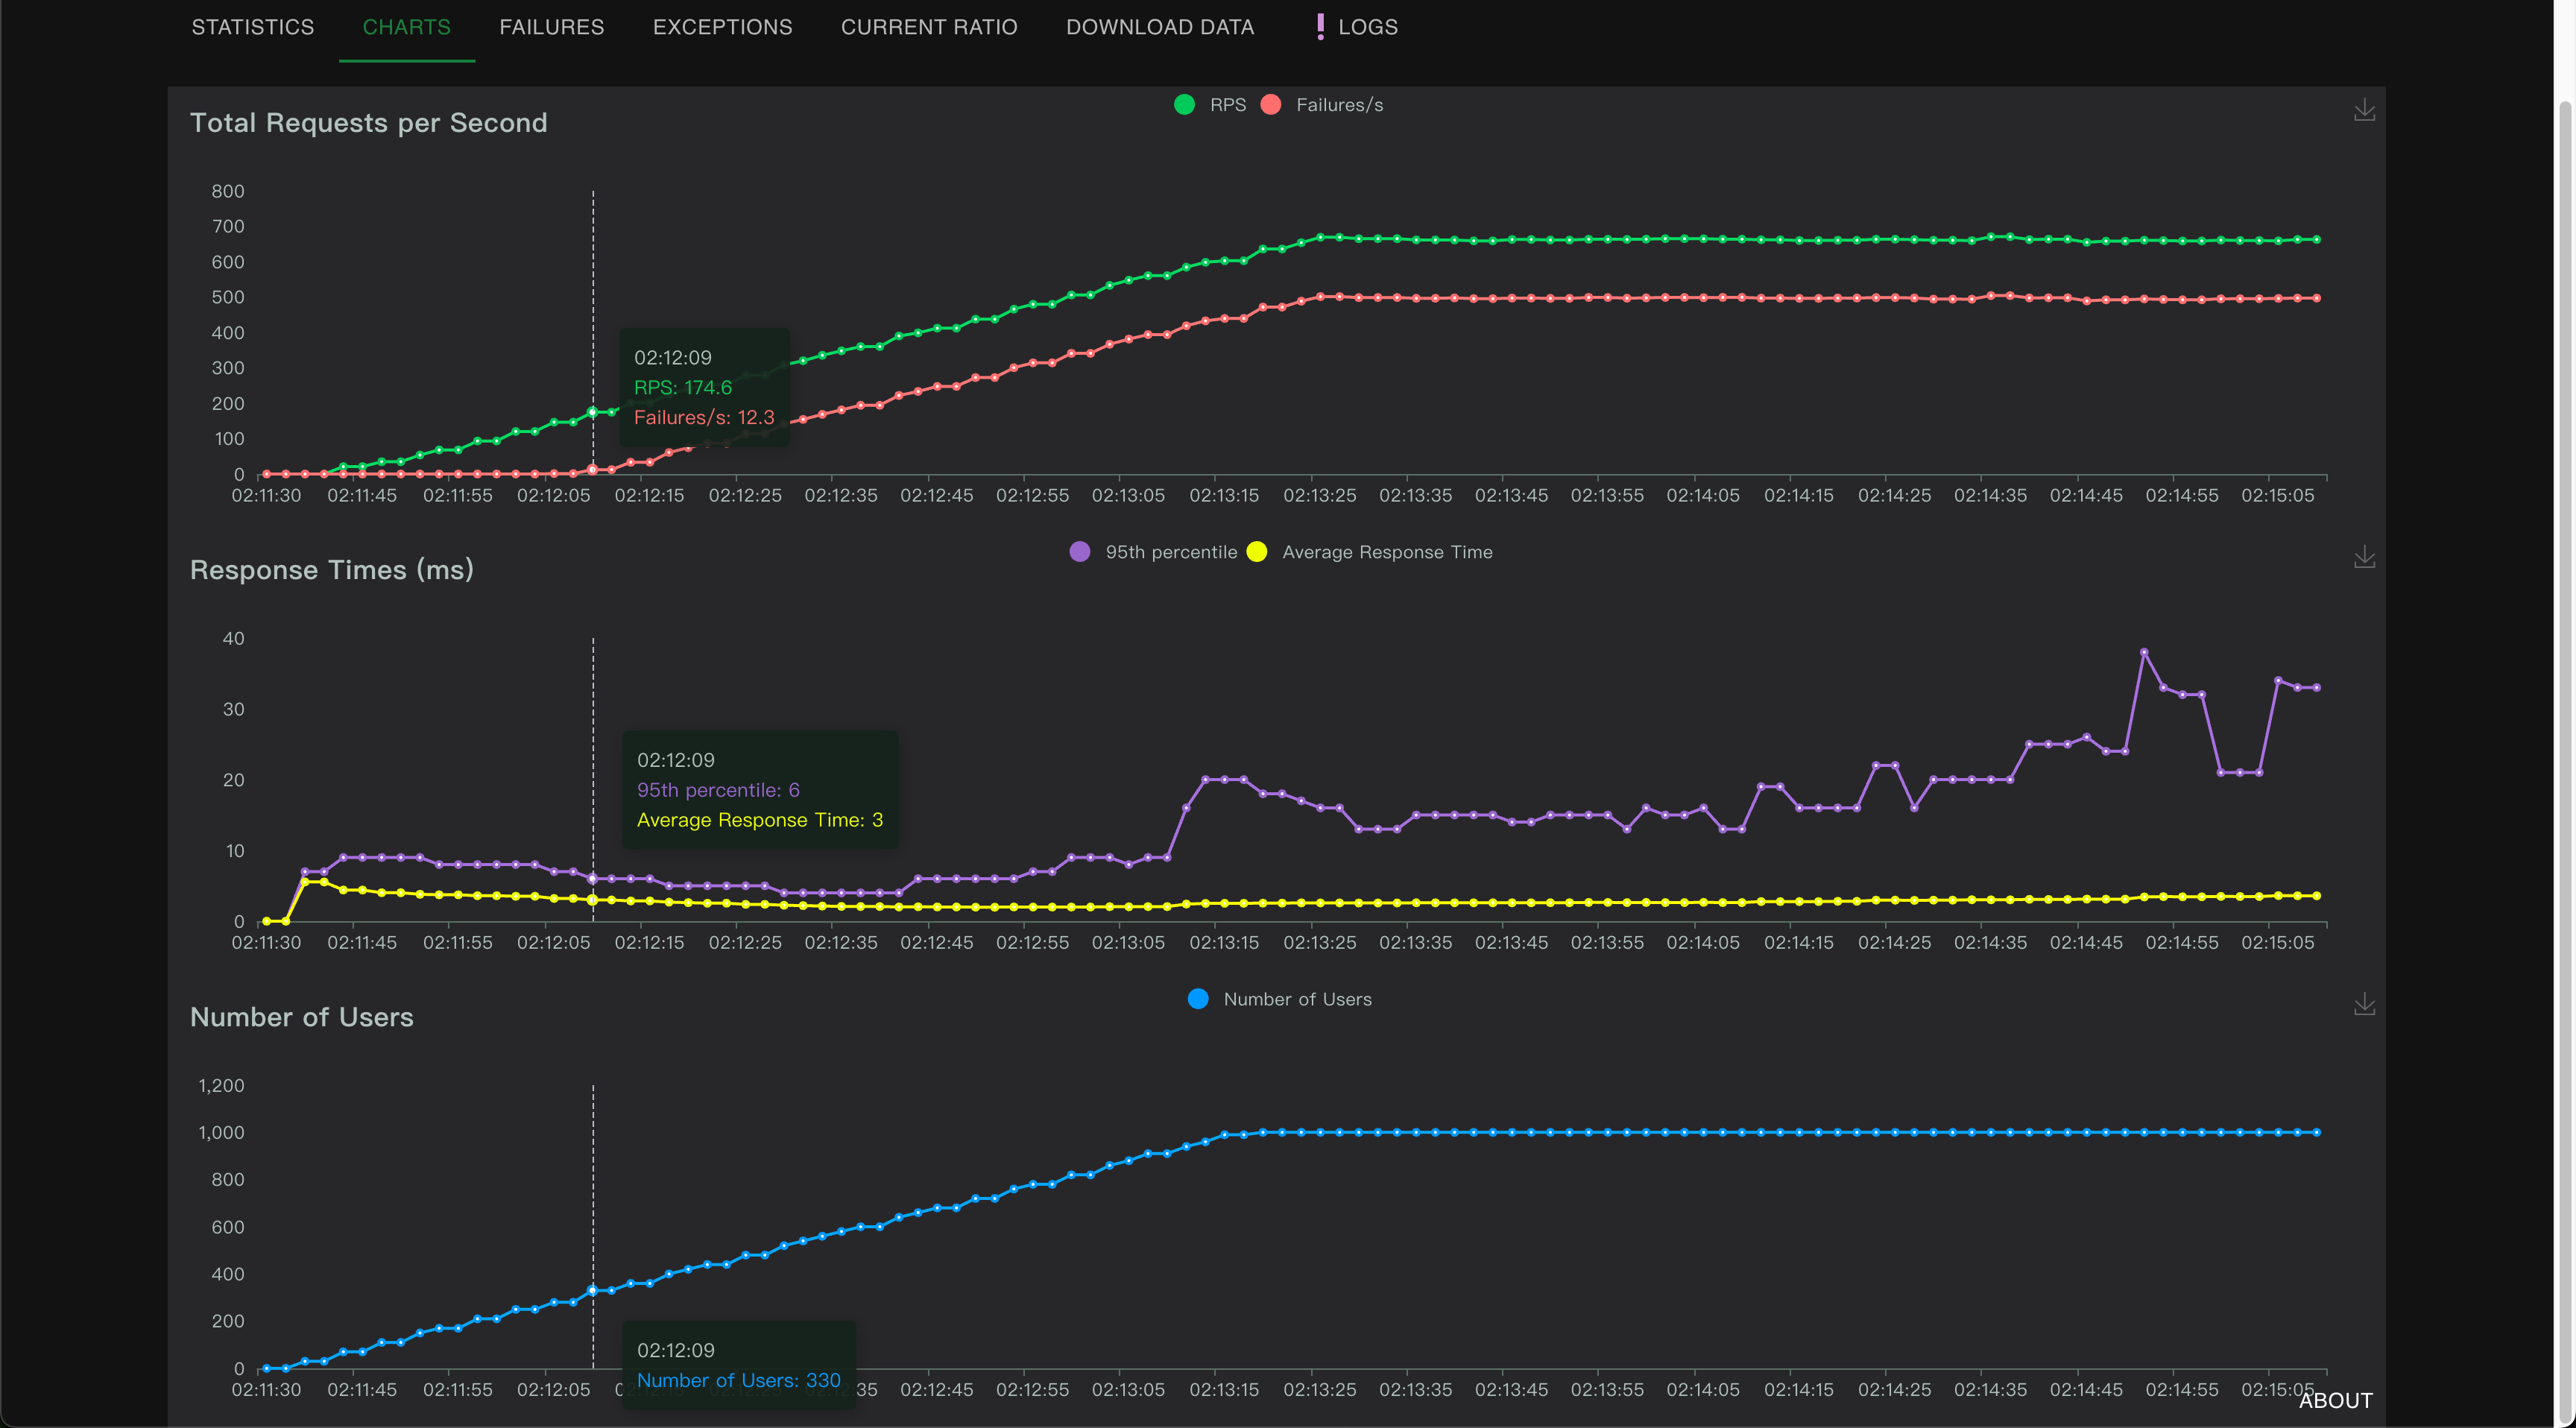This screenshot has height=1428, width=2576.
Task: Click the purple exclamation warning icon by LOGS
Action: pos(1320,27)
